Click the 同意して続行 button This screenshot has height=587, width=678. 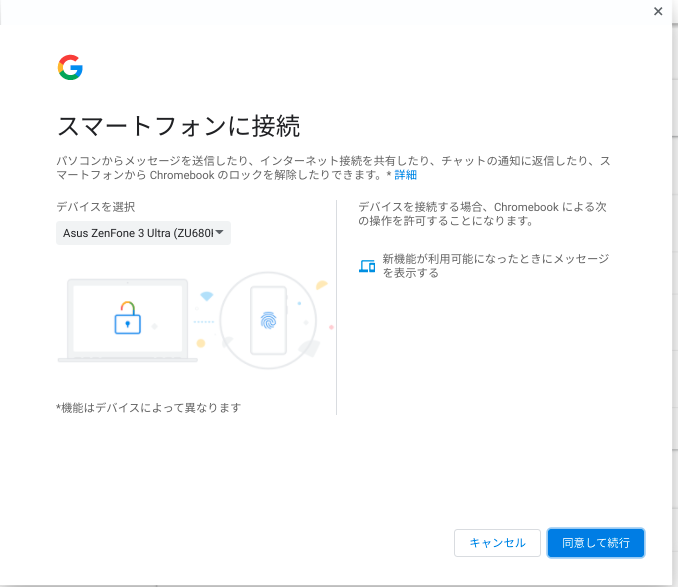click(596, 543)
